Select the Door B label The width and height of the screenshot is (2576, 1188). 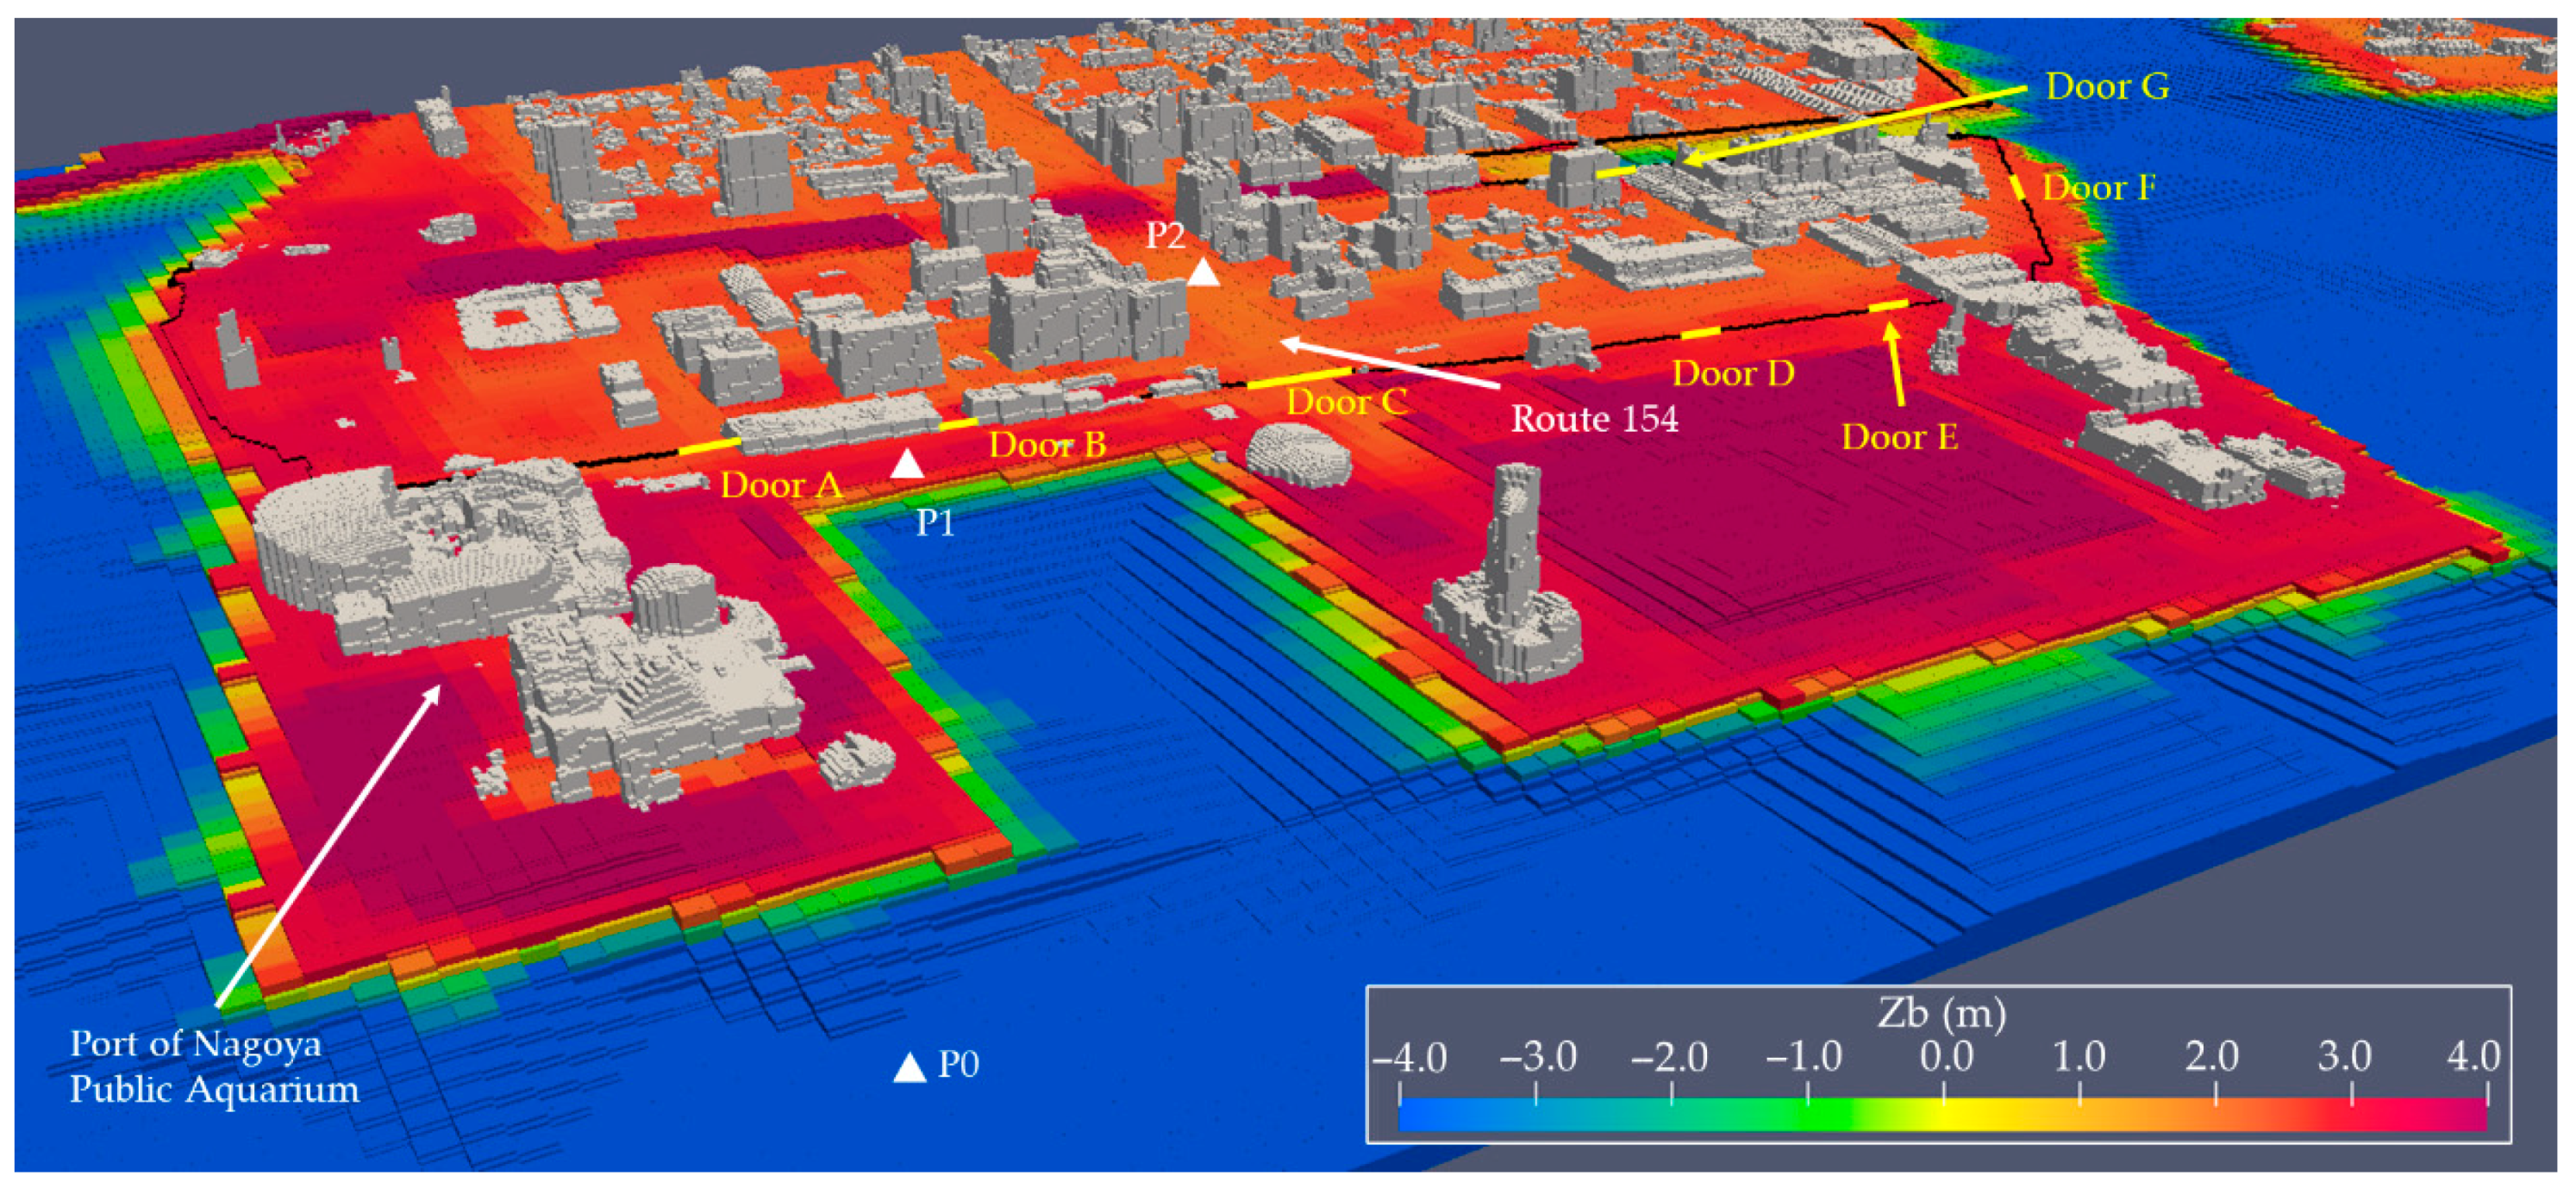click(x=1047, y=445)
